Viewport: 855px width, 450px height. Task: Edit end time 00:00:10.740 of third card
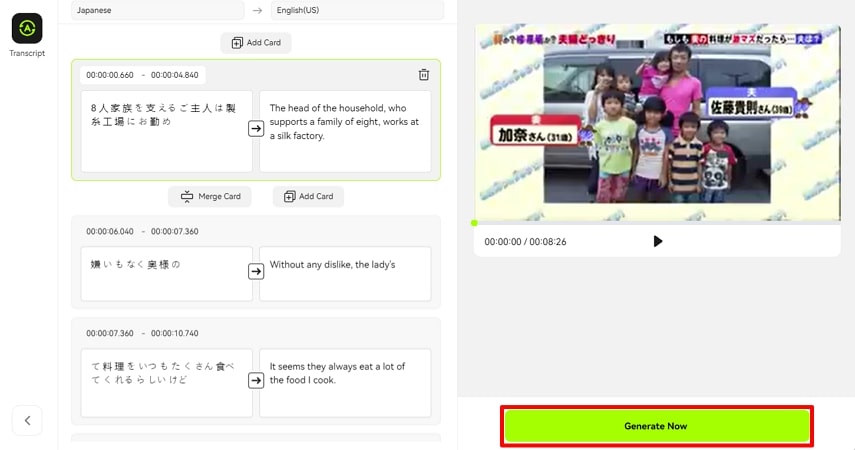tap(175, 333)
